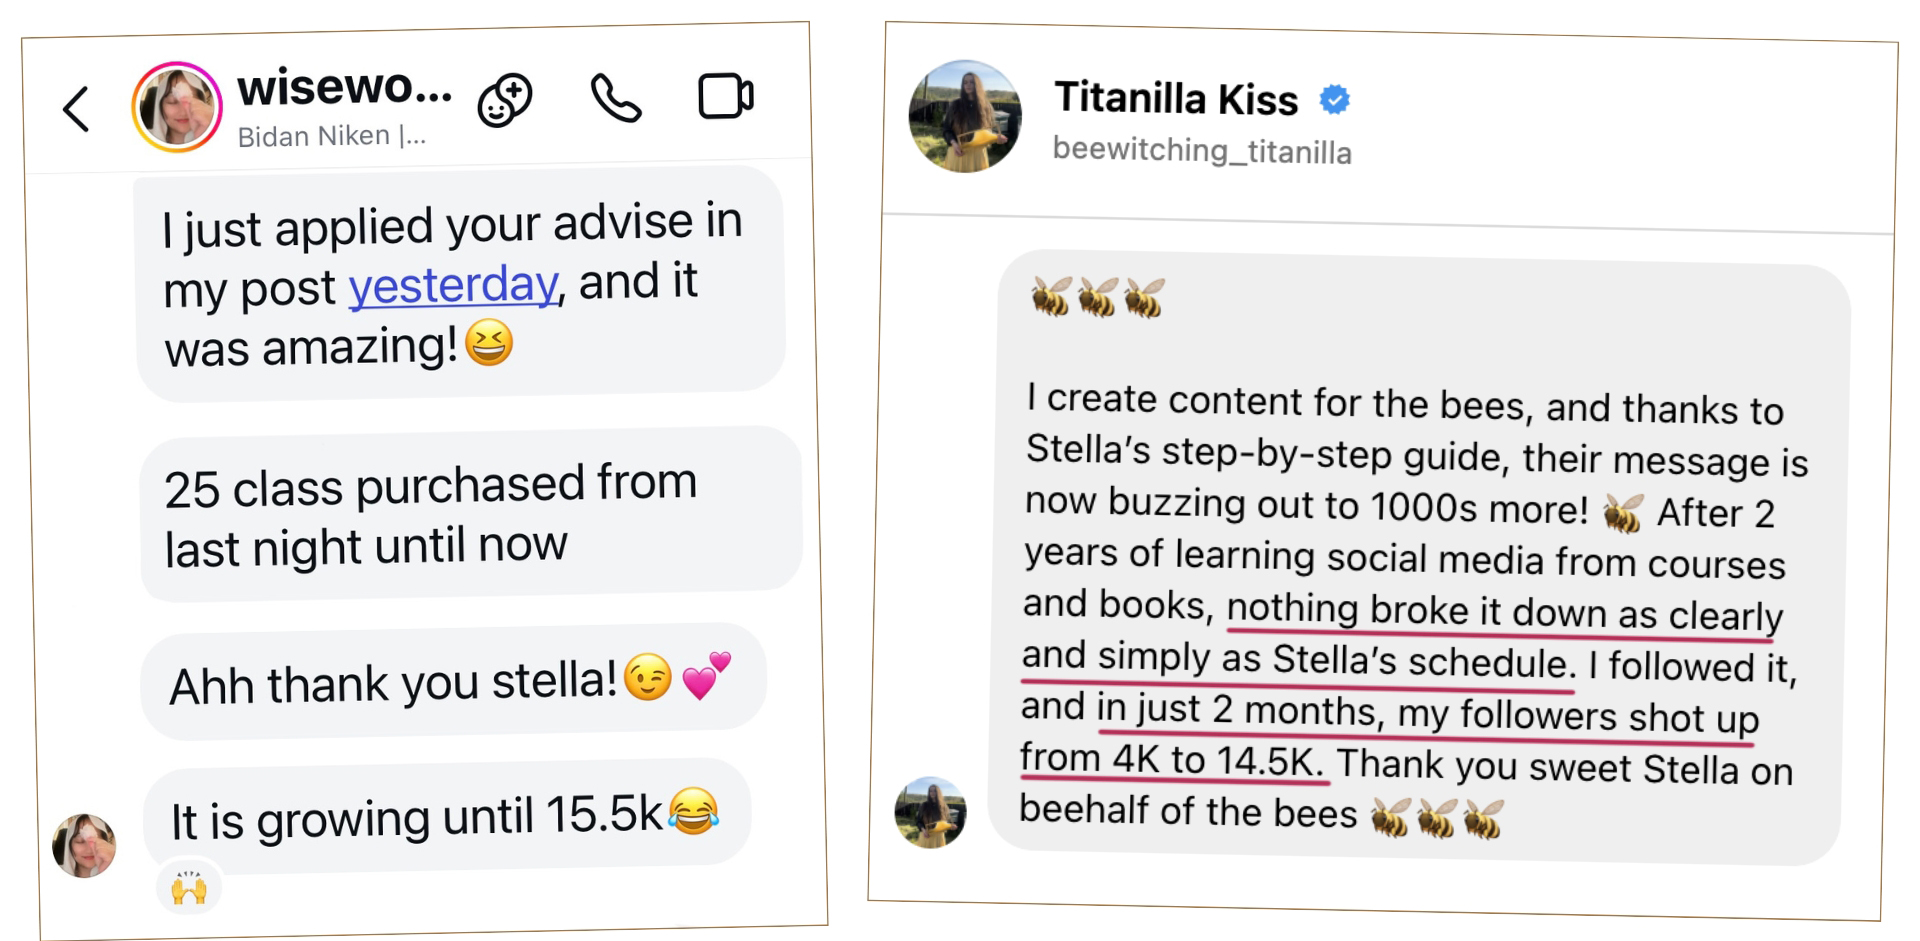
Task: Open Titanilla Kiss large profile photo
Action: 965,117
